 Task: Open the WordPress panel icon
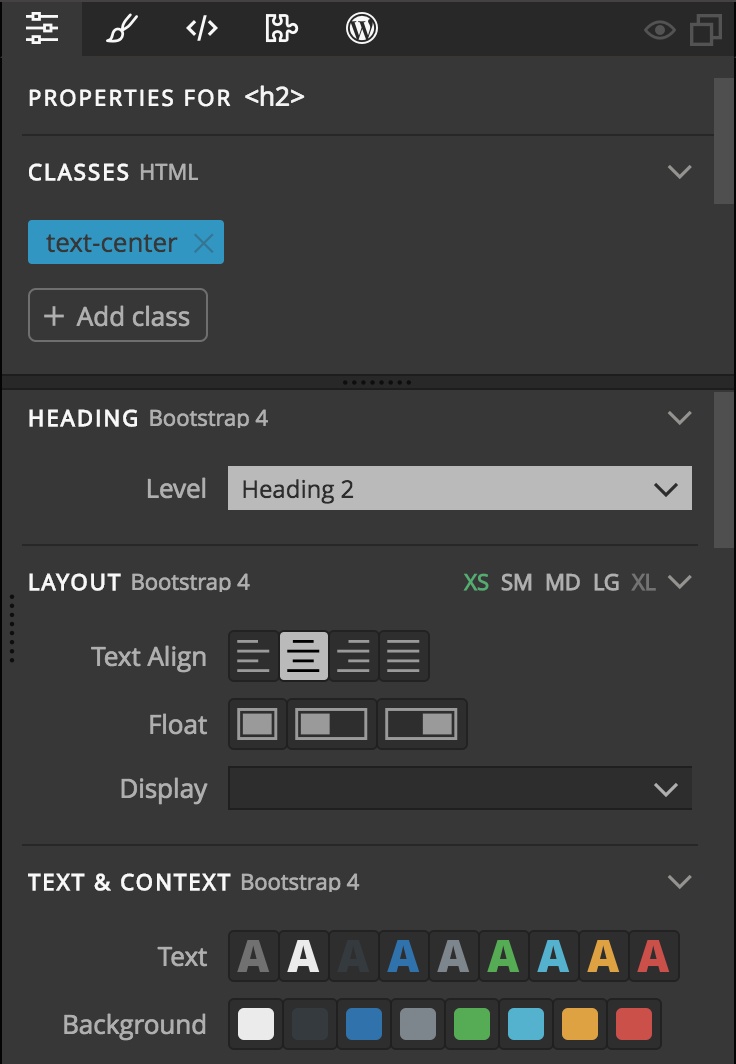(x=362, y=29)
